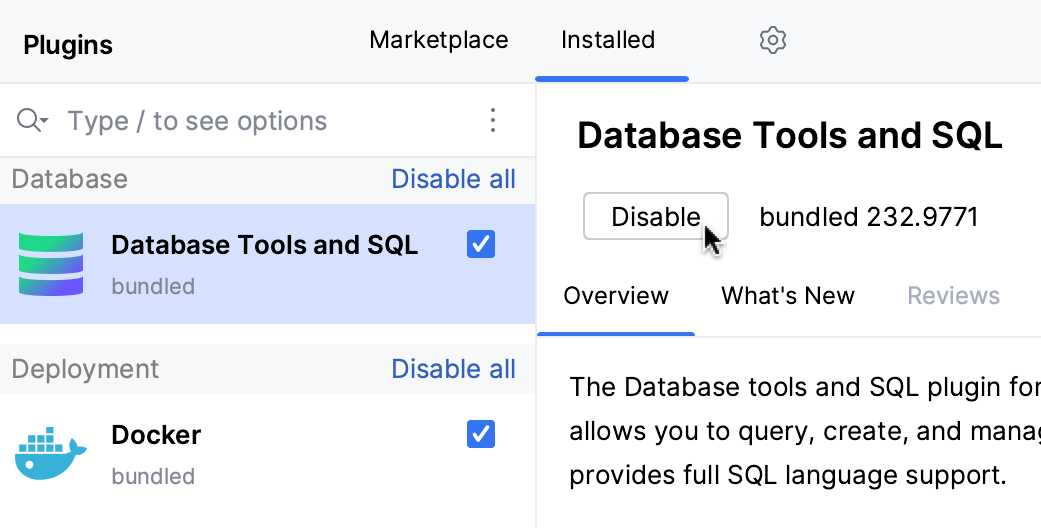Viewport: 1041px width, 528px height.
Task: Uncheck the Database Tools and SQL checkbox
Action: (x=481, y=244)
